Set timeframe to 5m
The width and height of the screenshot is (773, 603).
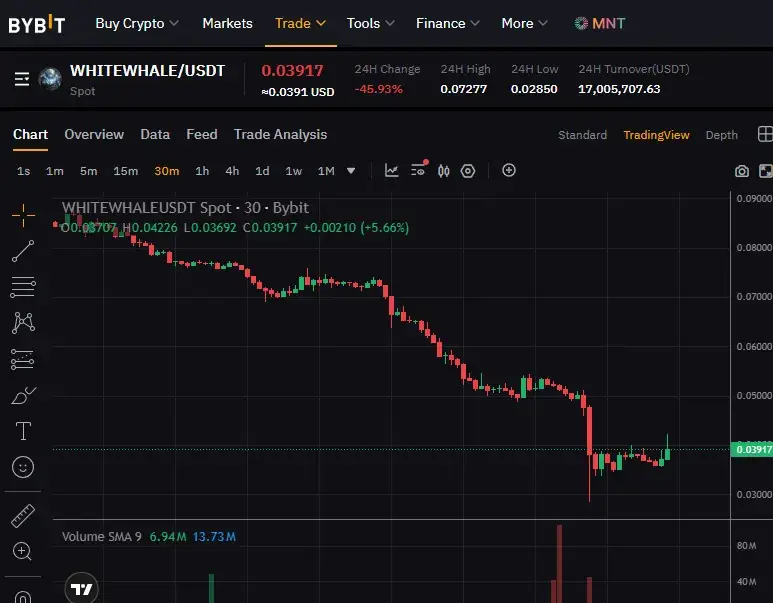(89, 171)
